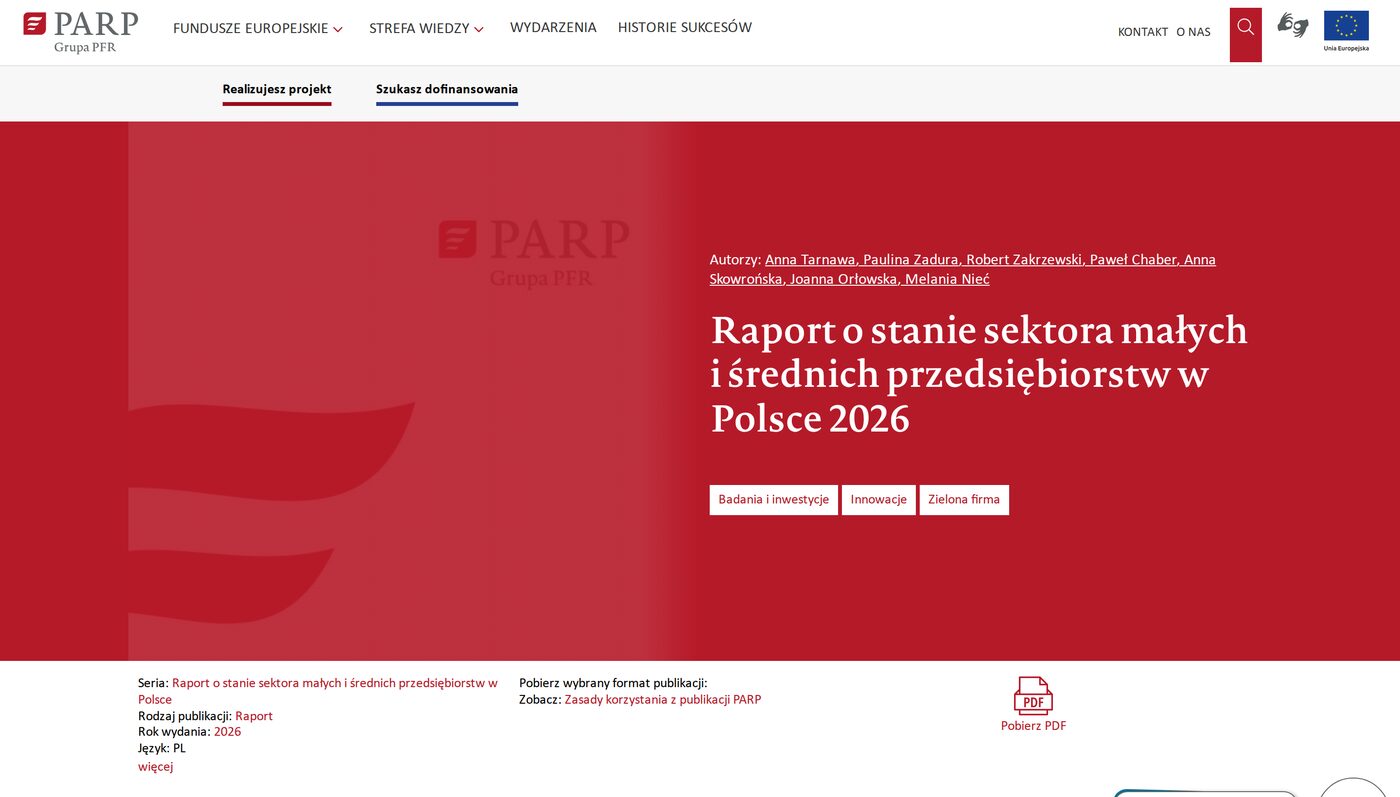Switch to Szukasz dofinansowania tab
Viewport: 1400px width, 797px height.
pos(447,90)
